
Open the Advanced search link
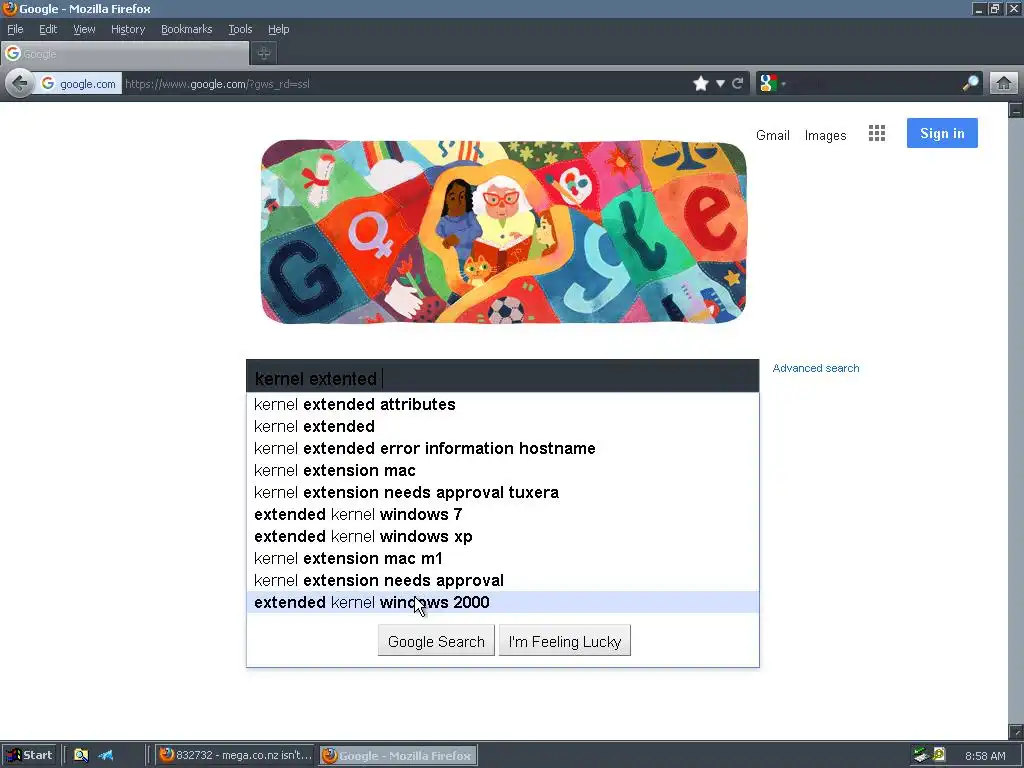816,368
